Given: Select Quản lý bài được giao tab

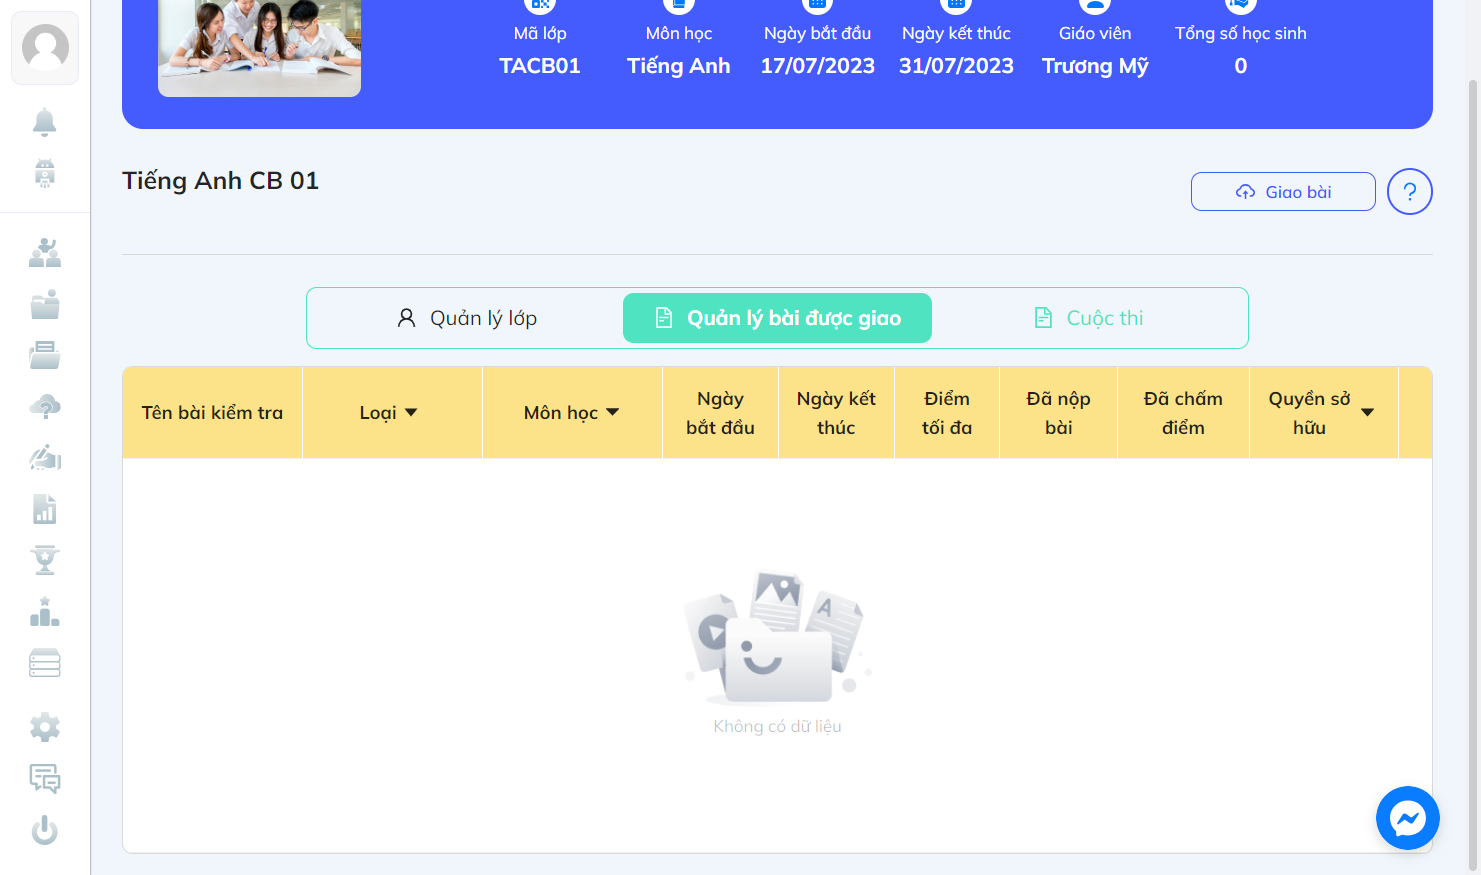Looking at the screenshot, I should pyautogui.click(x=777, y=318).
